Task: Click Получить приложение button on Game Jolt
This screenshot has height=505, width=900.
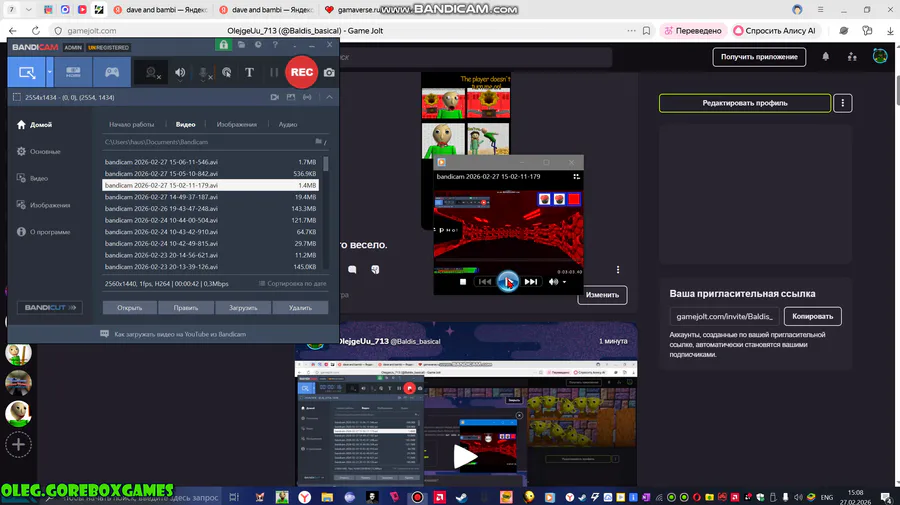Action: (759, 57)
